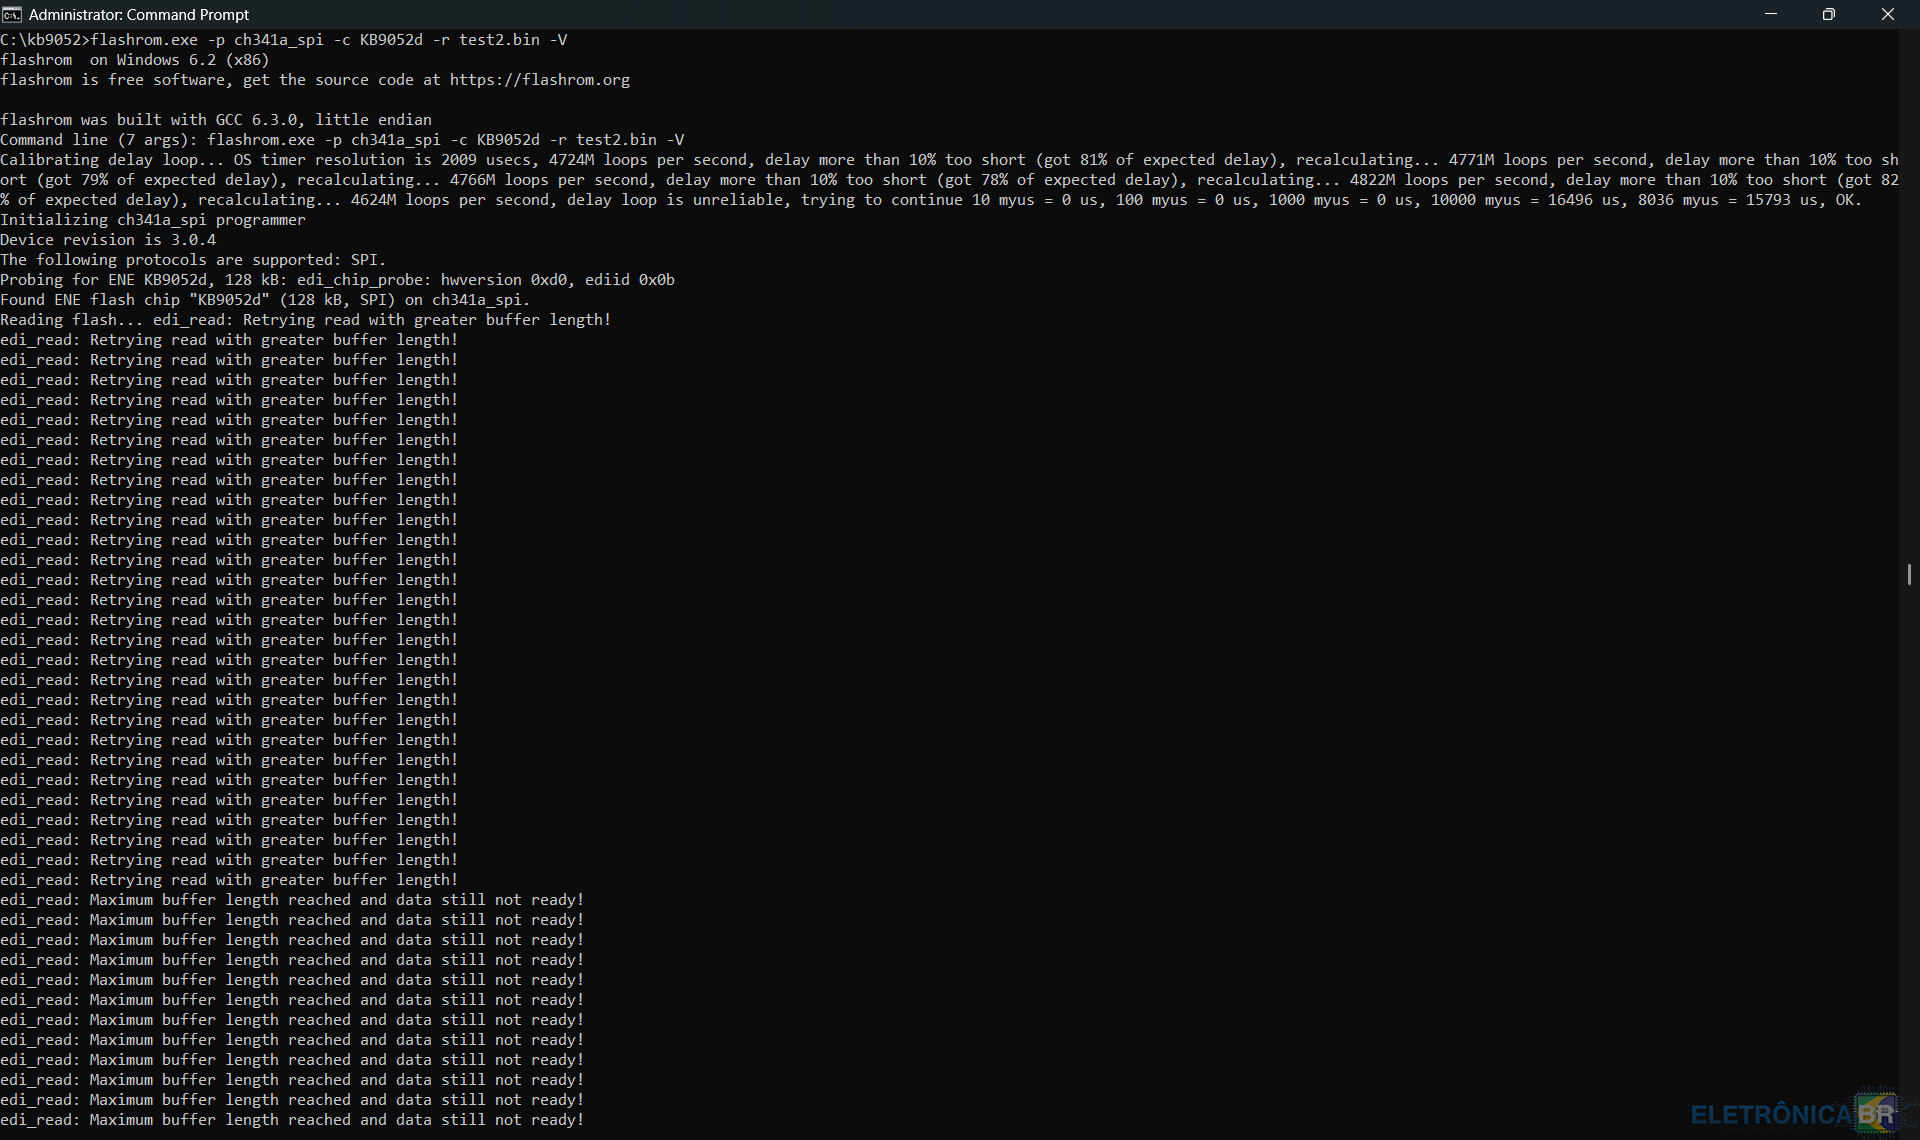Click the 'flashrom on Windows 6.2 (x86)' line

coord(135,60)
